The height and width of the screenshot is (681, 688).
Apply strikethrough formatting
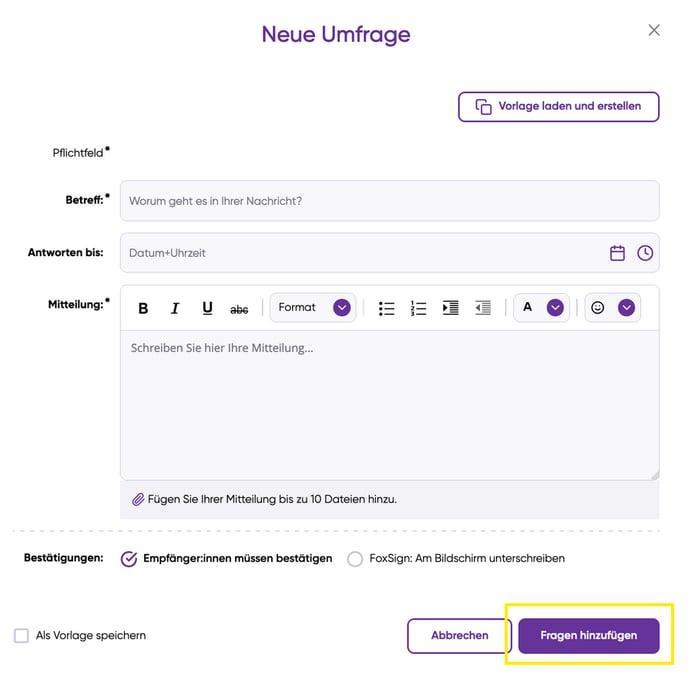pyautogui.click(x=239, y=309)
